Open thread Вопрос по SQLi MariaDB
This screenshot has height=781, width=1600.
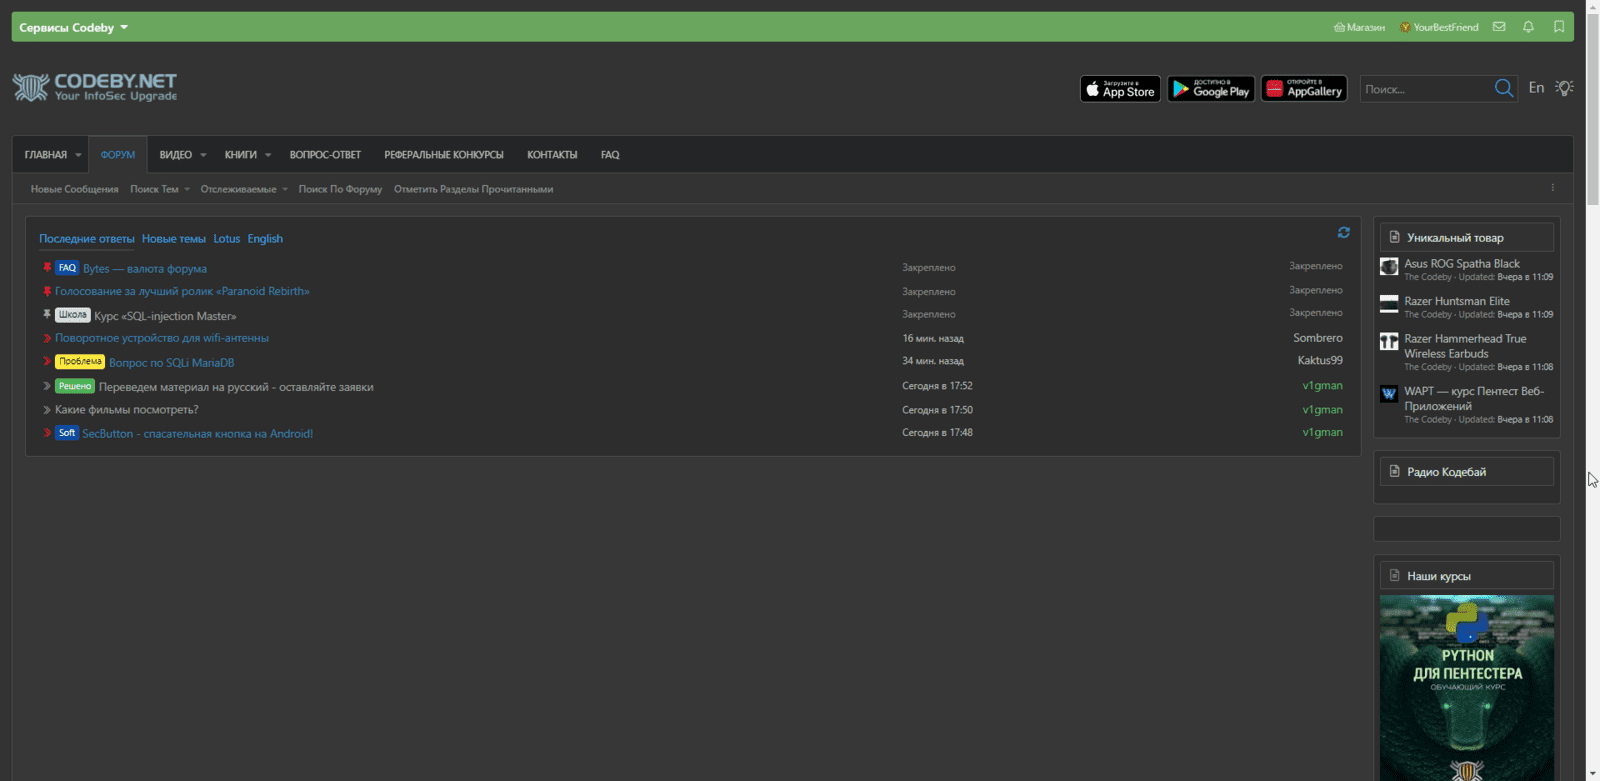point(171,363)
